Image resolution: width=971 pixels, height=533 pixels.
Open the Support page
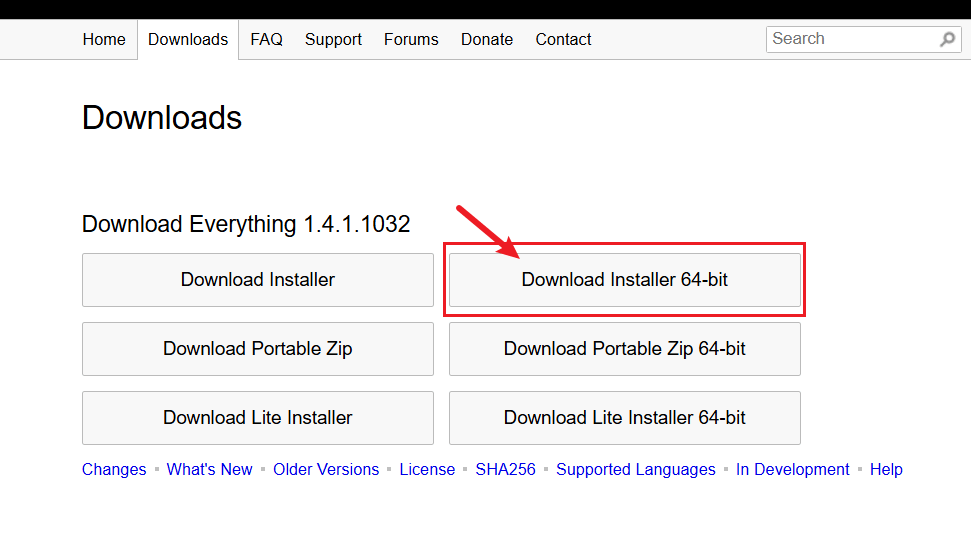333,40
